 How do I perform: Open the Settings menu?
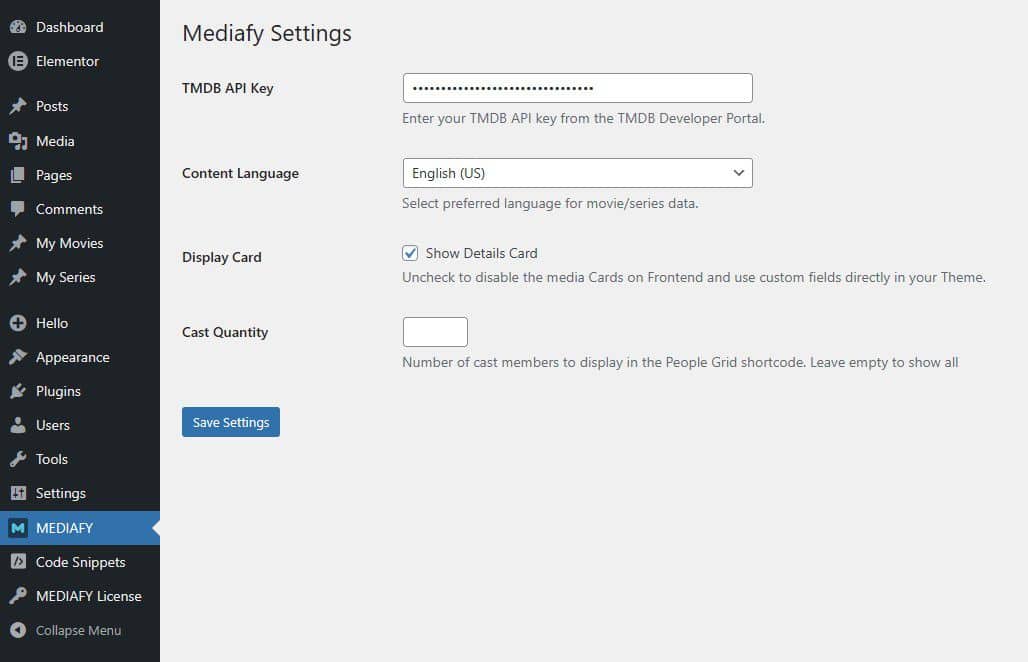coord(80,493)
